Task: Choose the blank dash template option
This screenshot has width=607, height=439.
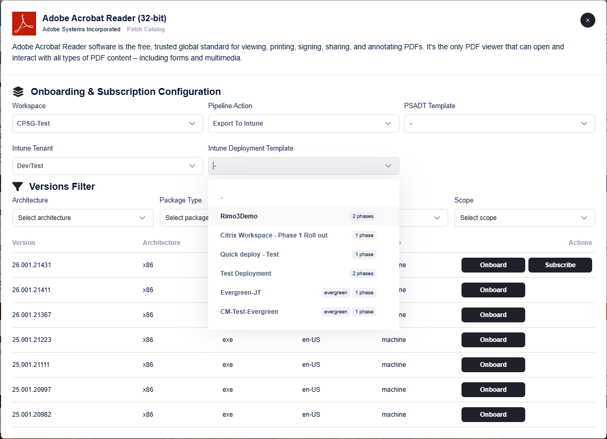Action: point(304,197)
